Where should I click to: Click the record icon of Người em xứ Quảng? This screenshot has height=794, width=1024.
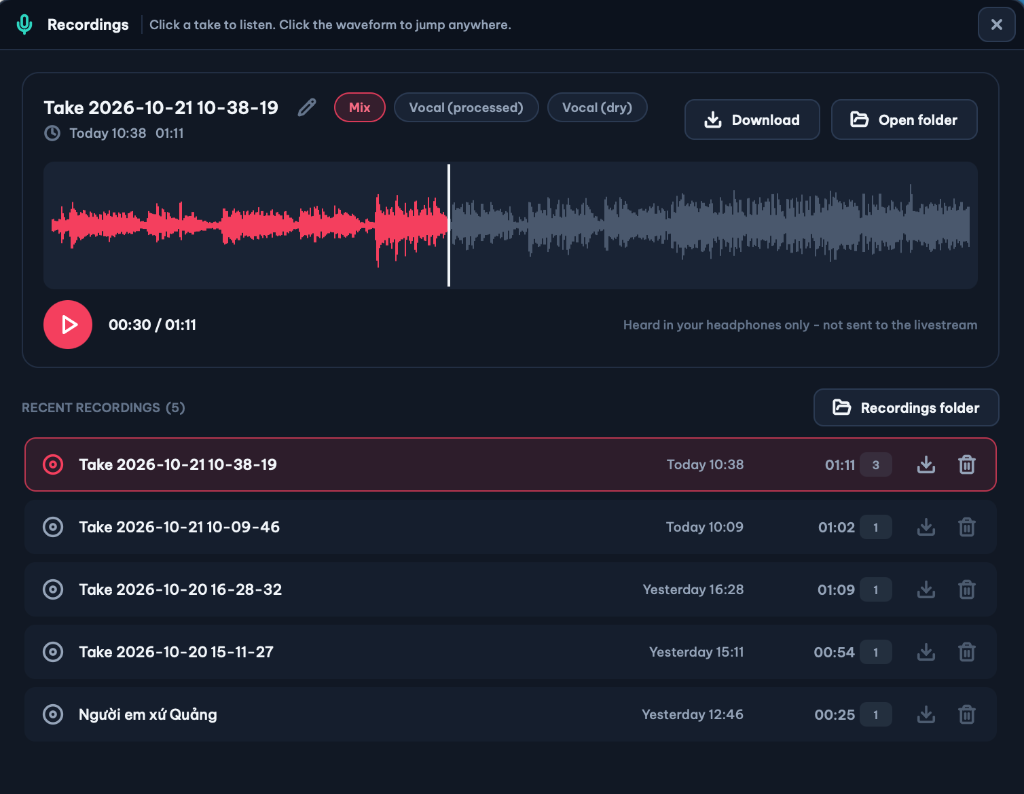pyautogui.click(x=53, y=714)
